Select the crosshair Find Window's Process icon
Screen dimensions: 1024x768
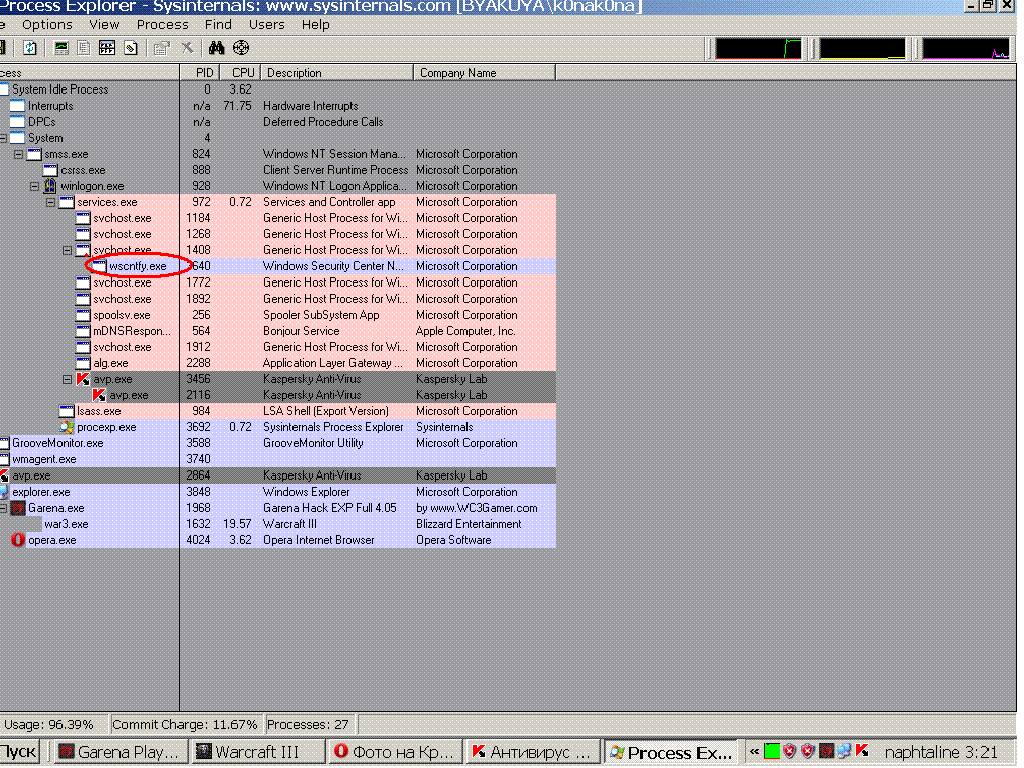(241, 48)
